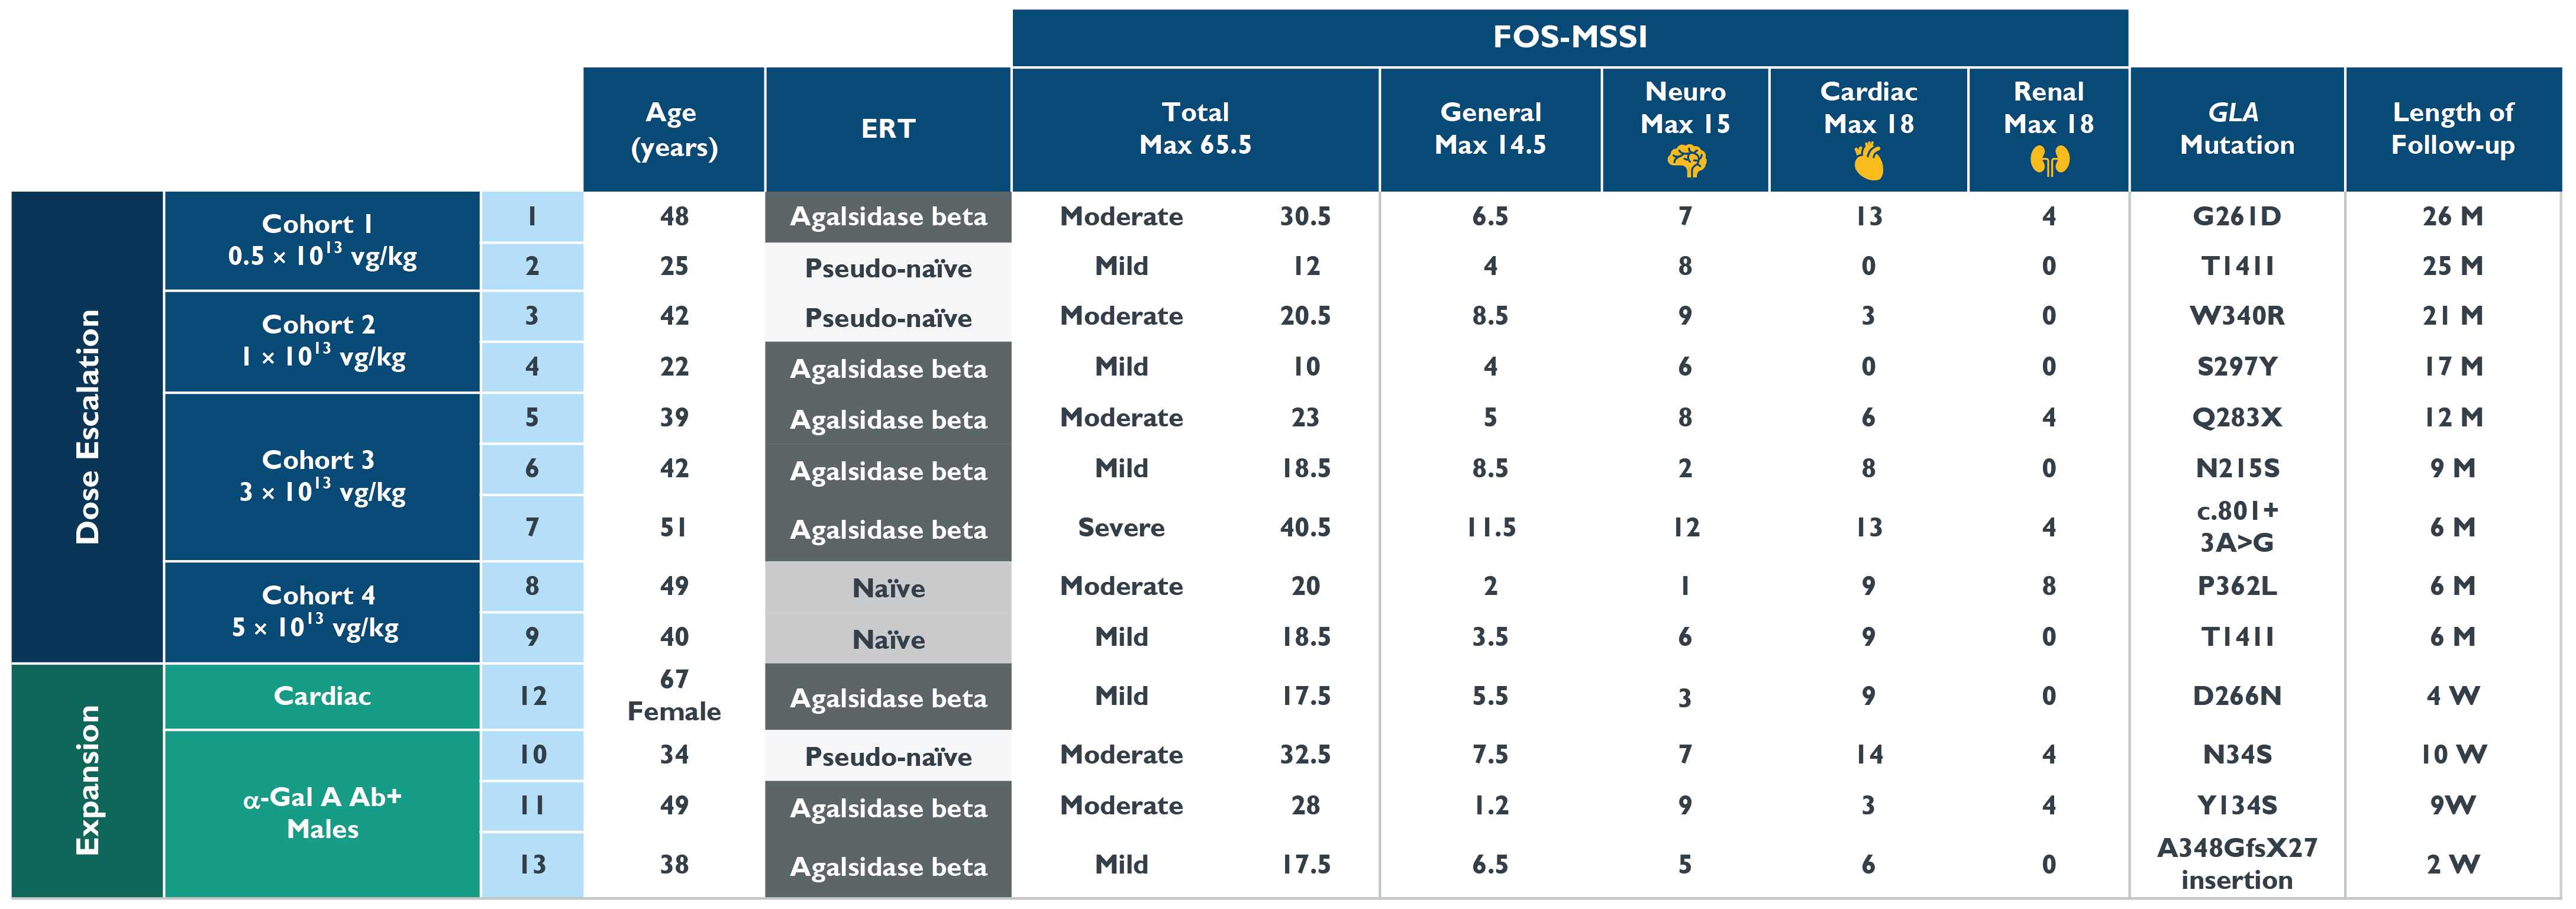Click the Cohort 4 dose label
2576x909 pixels.
[321, 611]
